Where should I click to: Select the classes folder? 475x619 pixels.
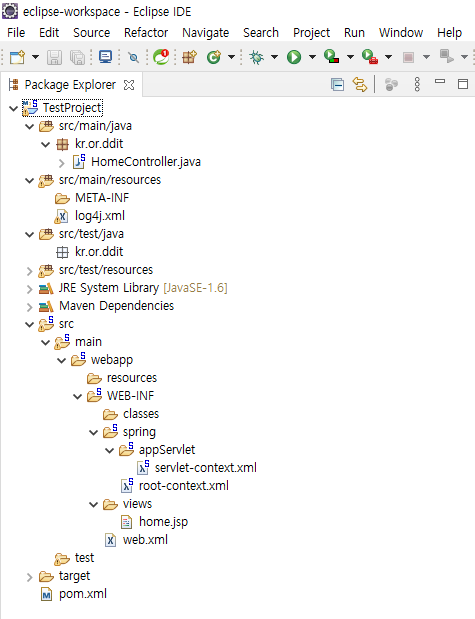(141, 414)
